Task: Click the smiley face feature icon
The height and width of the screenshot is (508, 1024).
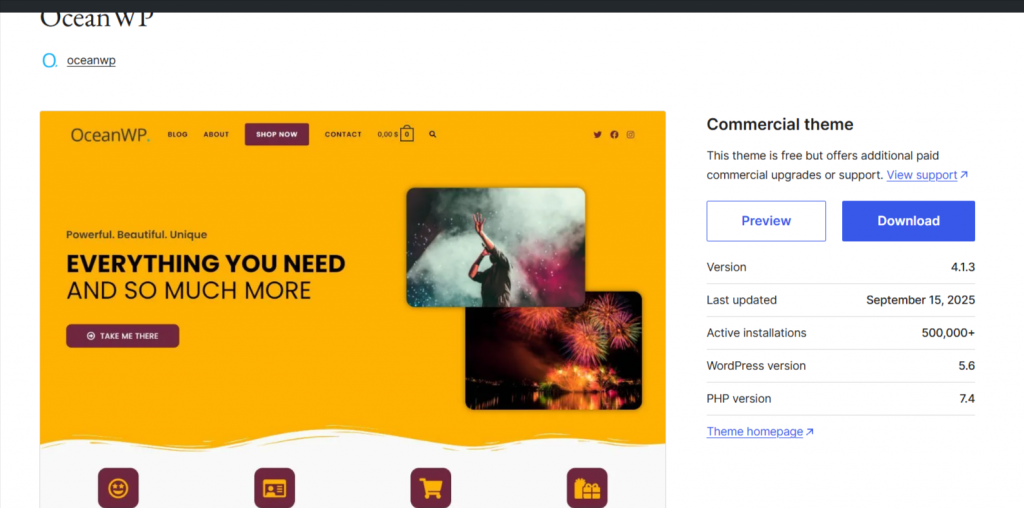Action: pyautogui.click(x=118, y=488)
